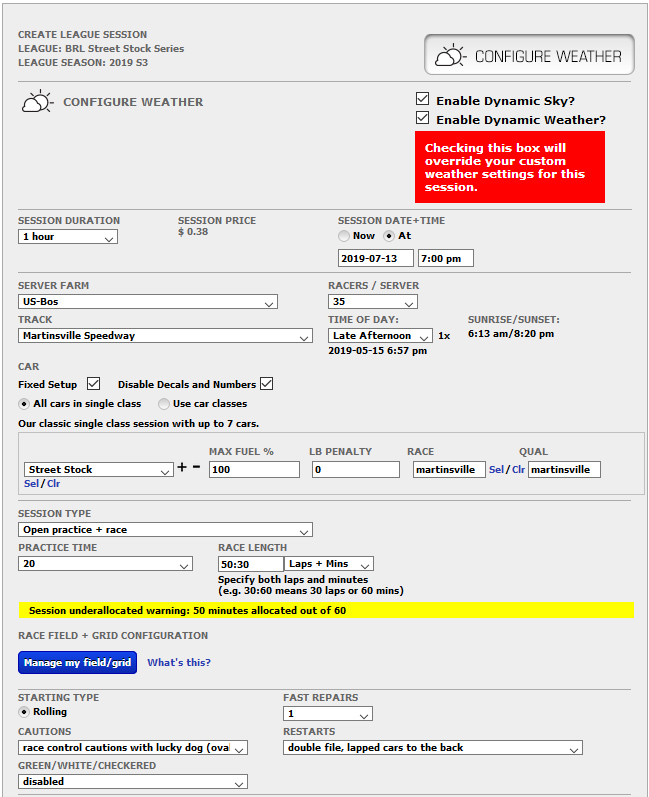Open the Track selection dropdown
The image size is (649, 797).
click(165, 336)
